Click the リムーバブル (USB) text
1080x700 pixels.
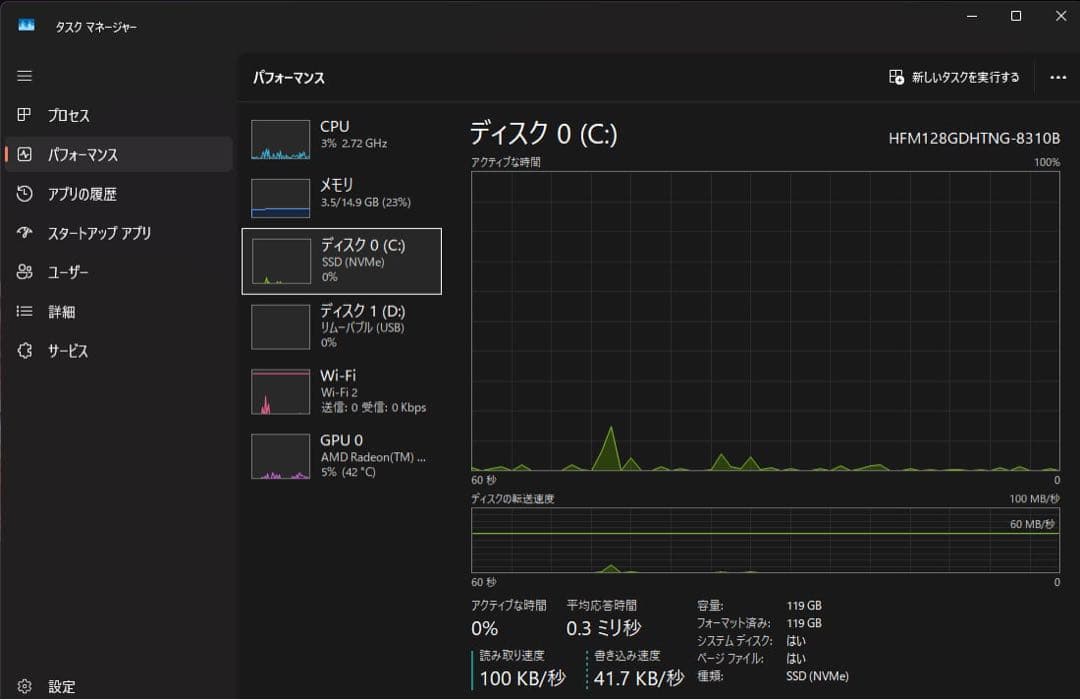pyautogui.click(x=362, y=327)
